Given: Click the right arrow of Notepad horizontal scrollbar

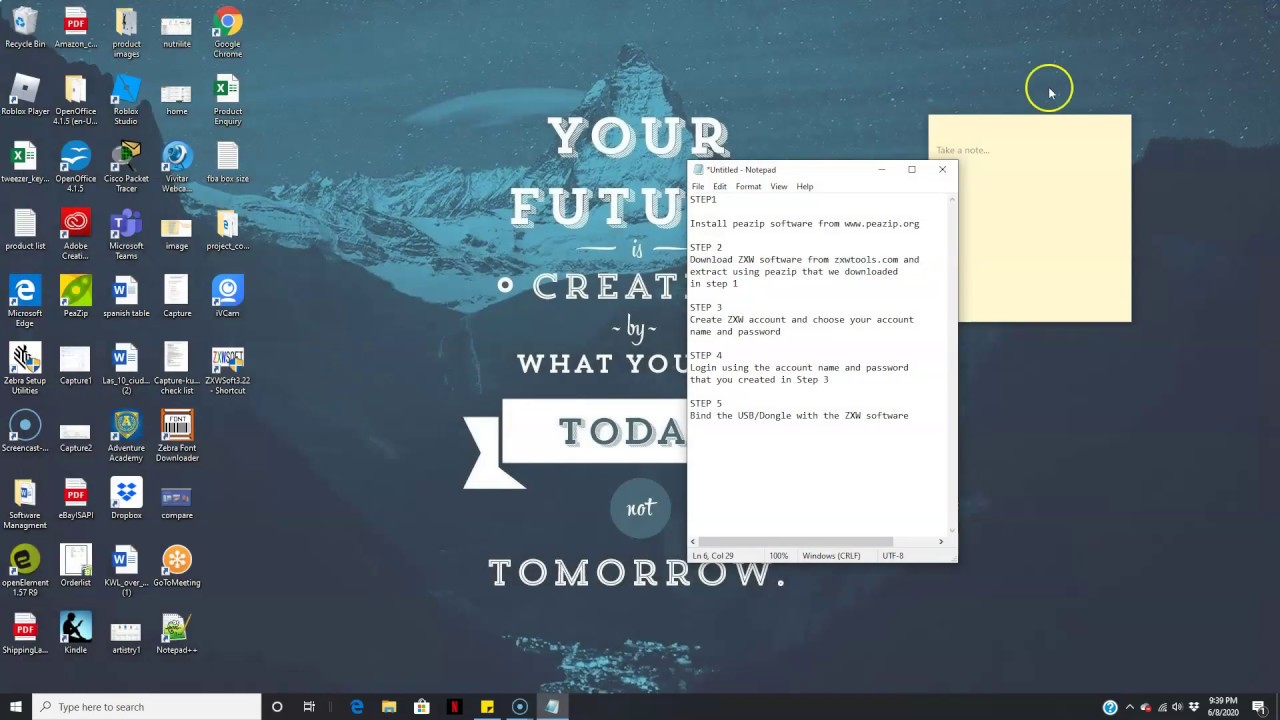Looking at the screenshot, I should tap(941, 541).
